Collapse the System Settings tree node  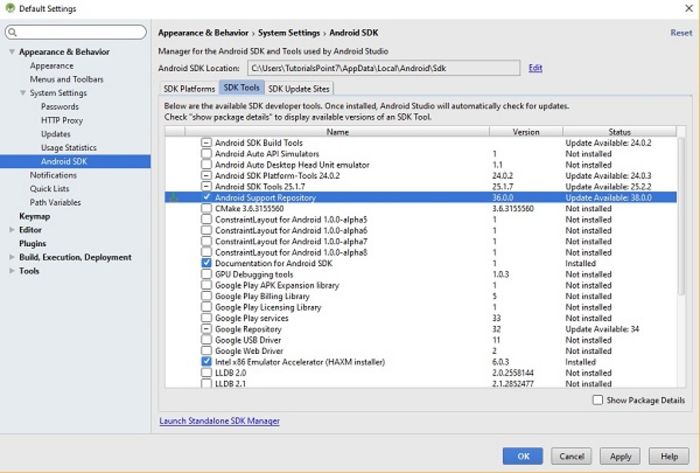22,93
